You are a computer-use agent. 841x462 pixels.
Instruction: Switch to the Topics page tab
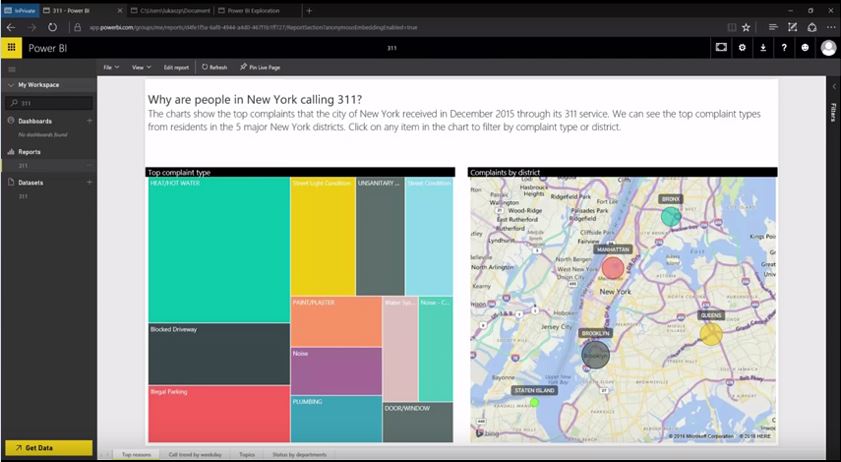point(247,454)
